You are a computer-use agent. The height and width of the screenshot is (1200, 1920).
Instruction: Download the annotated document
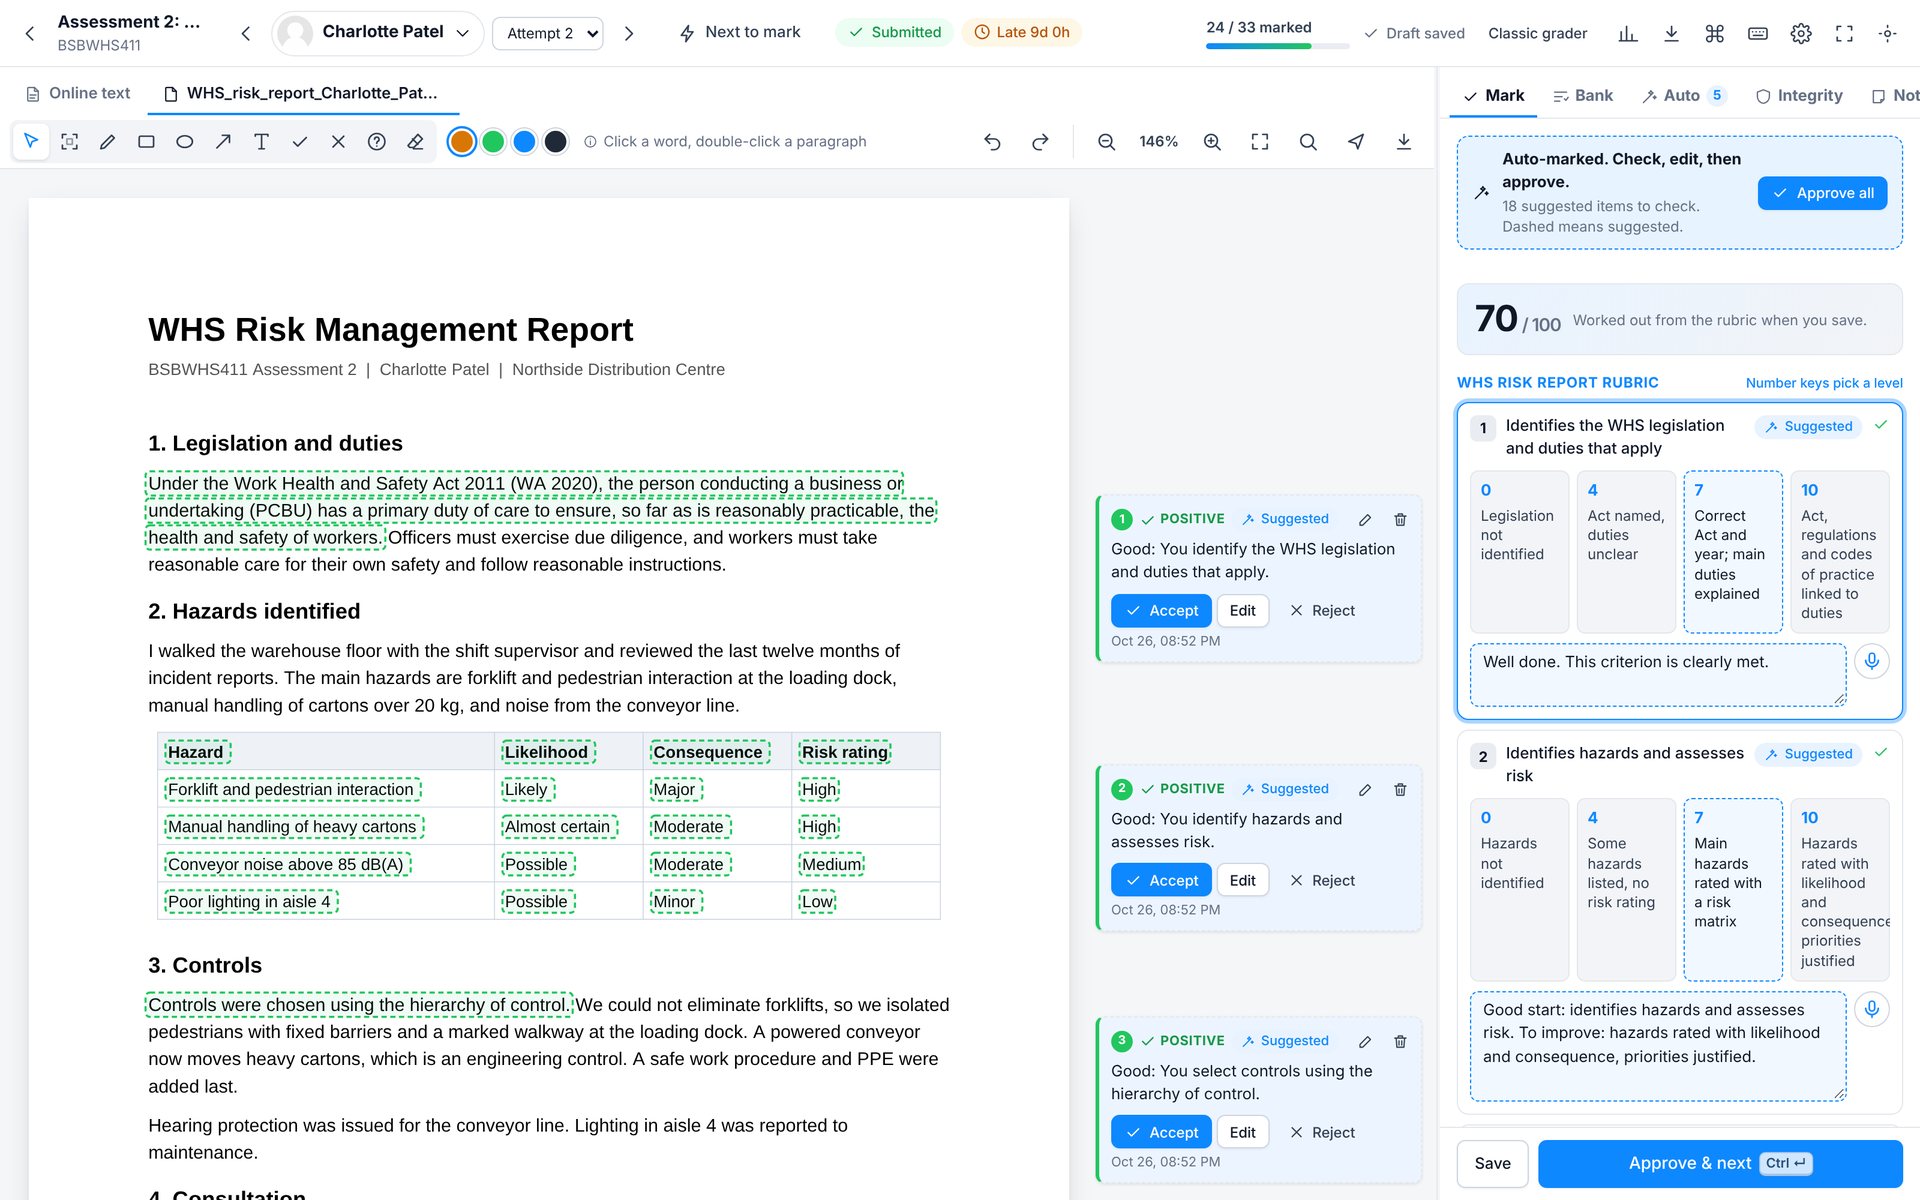(x=1404, y=142)
